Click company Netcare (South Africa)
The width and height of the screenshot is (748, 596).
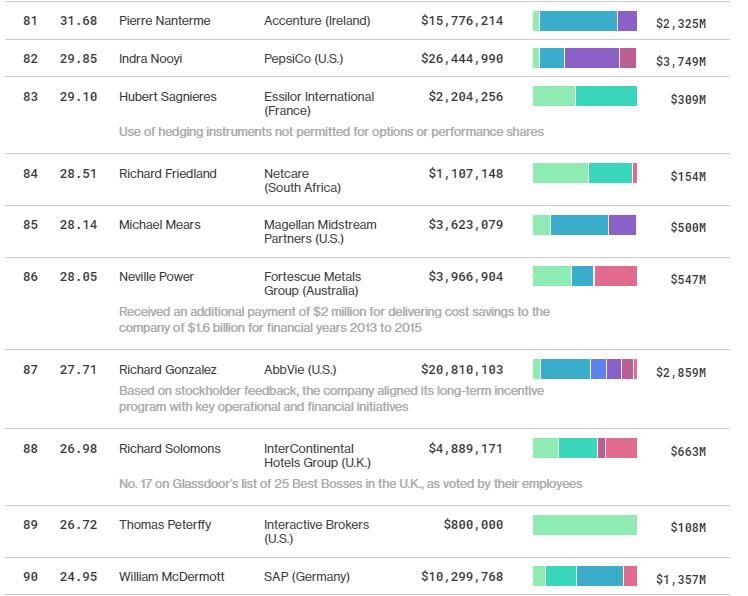(302, 180)
